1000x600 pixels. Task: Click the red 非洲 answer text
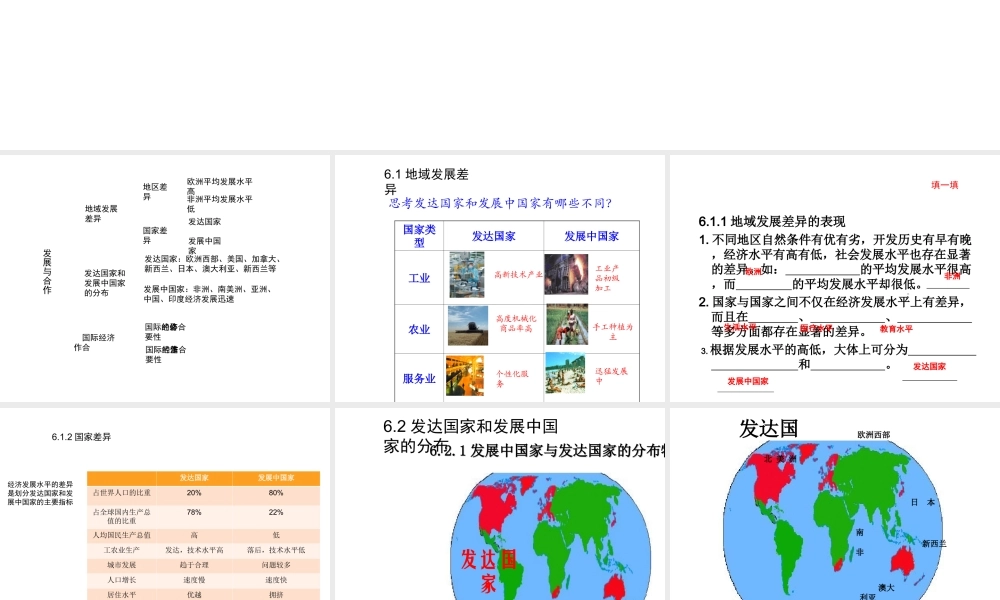[x=952, y=276]
